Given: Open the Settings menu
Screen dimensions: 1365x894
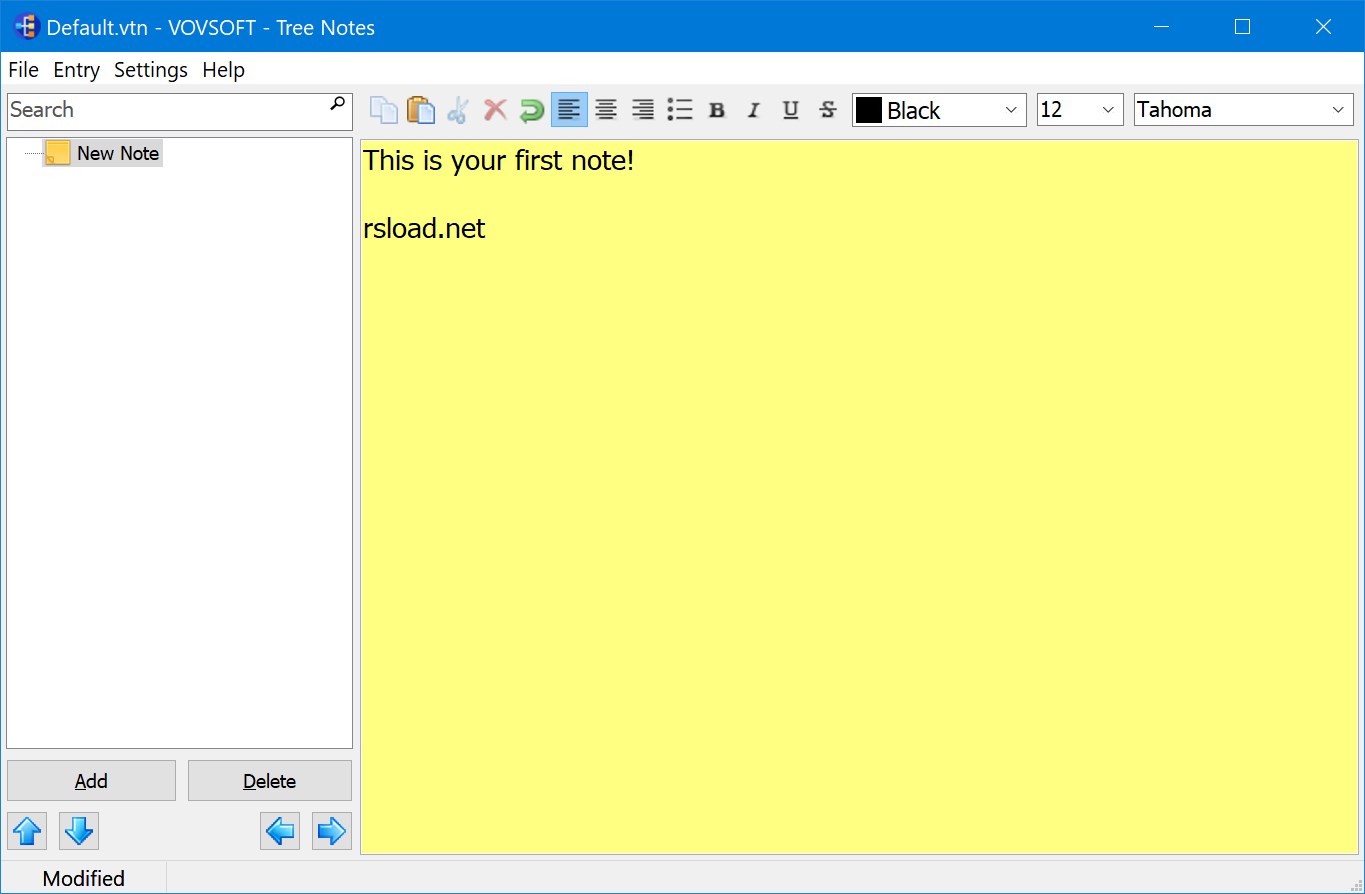Looking at the screenshot, I should [151, 70].
